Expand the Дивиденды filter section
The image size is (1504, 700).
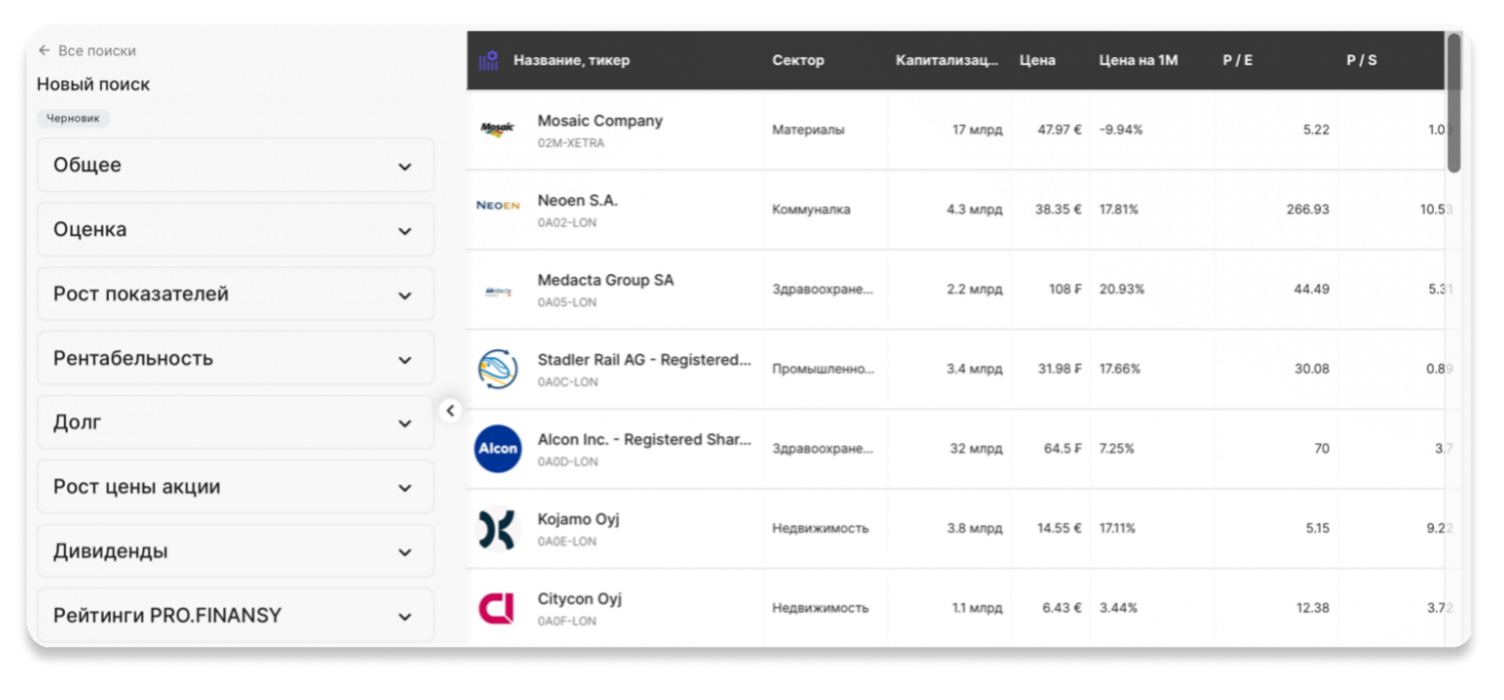(236, 551)
